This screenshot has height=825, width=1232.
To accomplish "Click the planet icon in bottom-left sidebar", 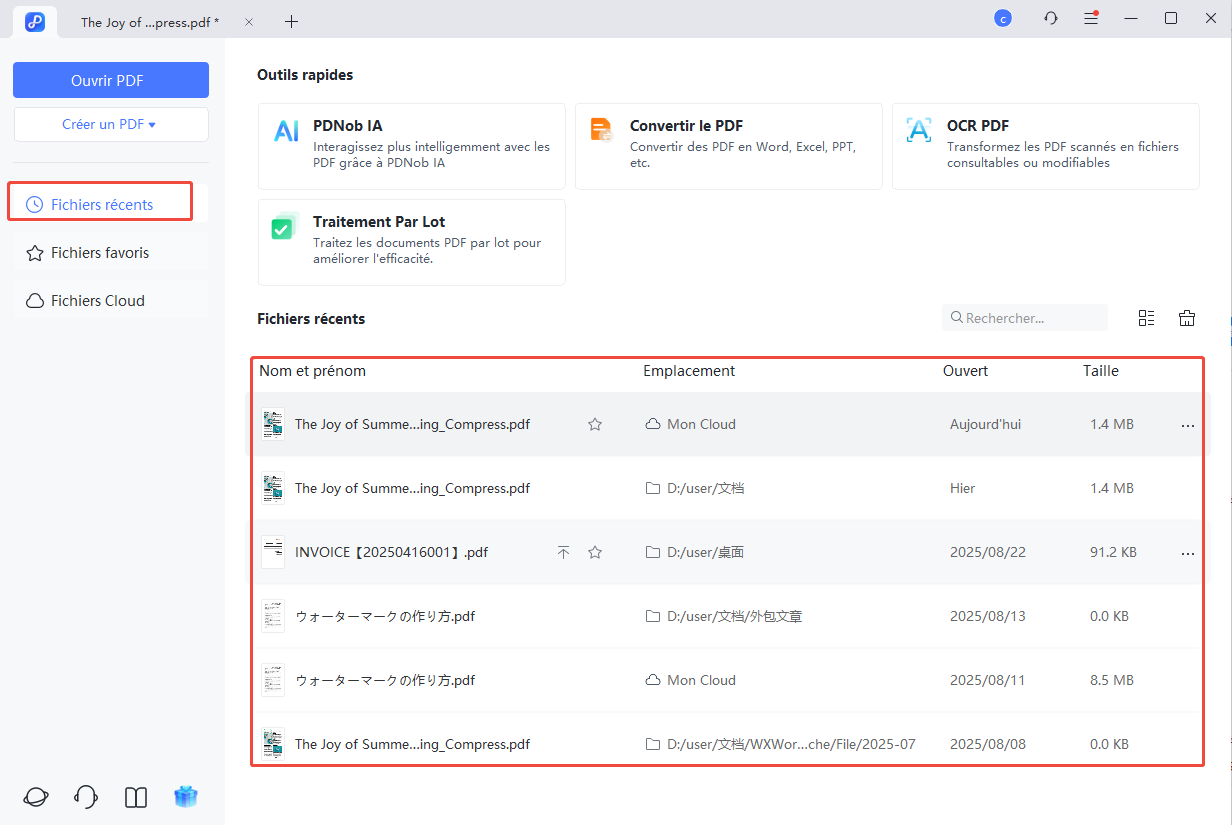I will [x=36, y=796].
